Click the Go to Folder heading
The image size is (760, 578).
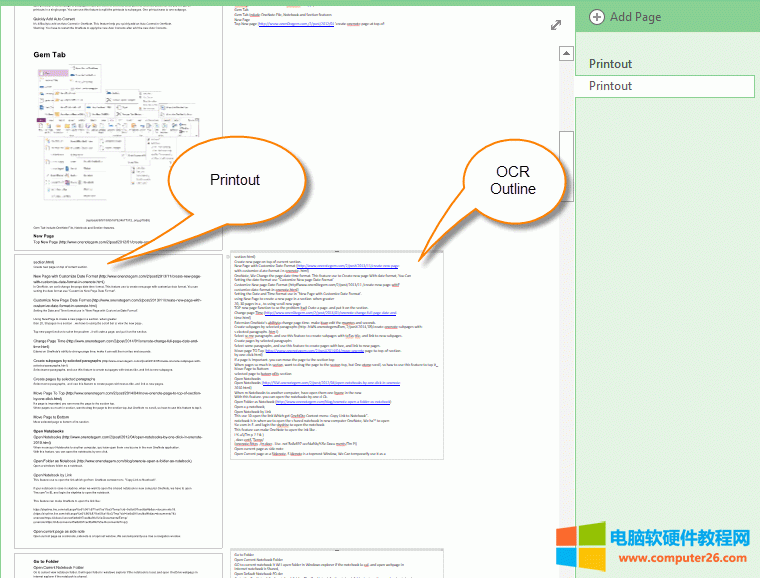[52, 561]
